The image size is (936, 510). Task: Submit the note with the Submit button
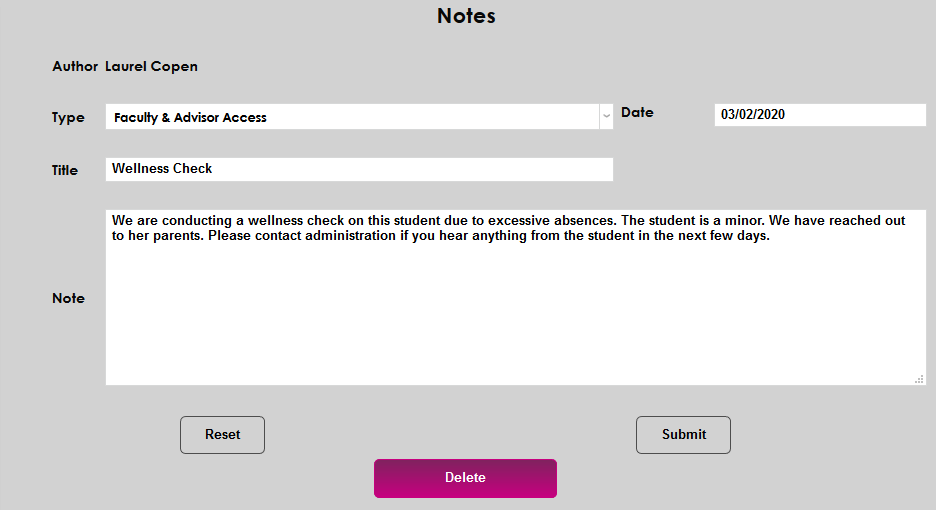click(683, 435)
